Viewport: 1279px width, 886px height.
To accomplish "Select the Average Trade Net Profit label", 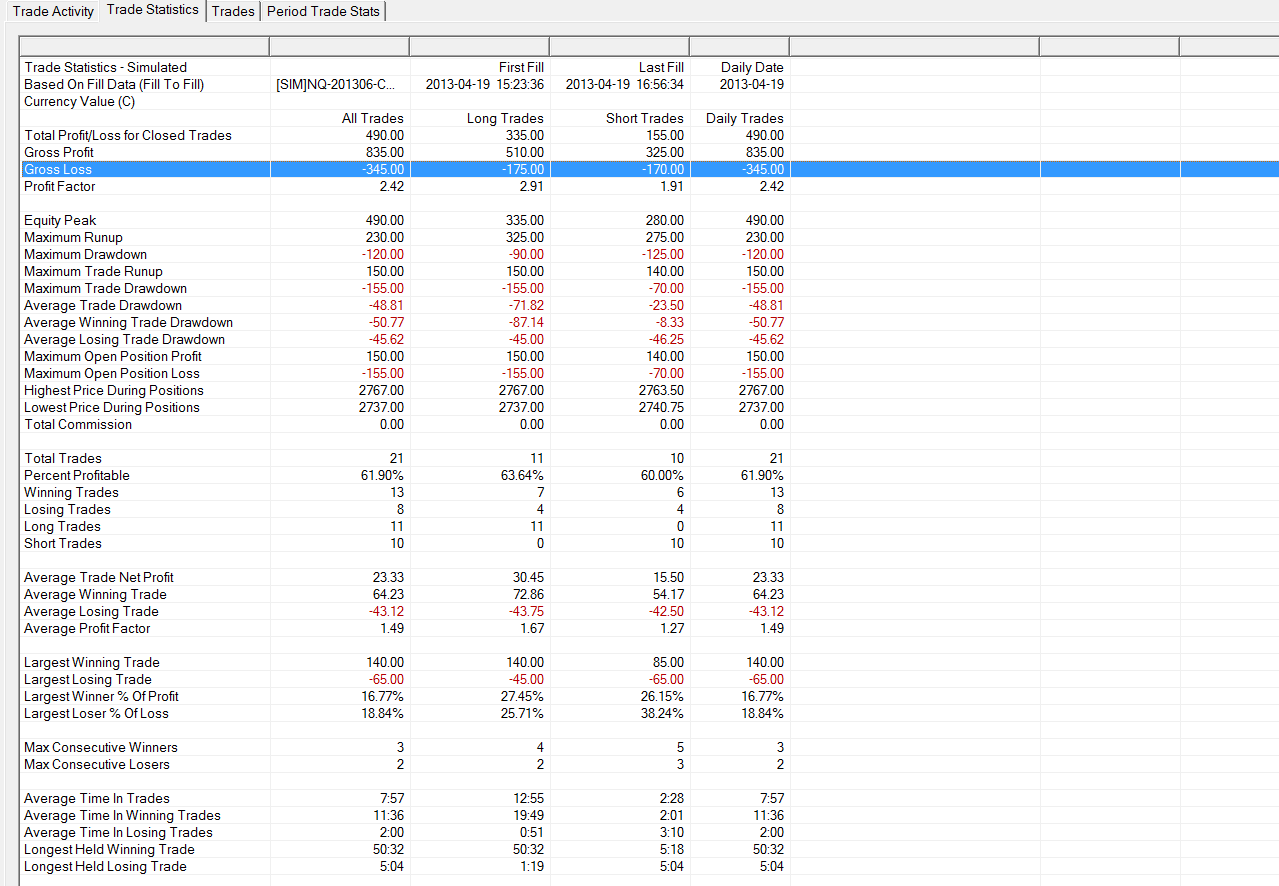I will pos(99,578).
